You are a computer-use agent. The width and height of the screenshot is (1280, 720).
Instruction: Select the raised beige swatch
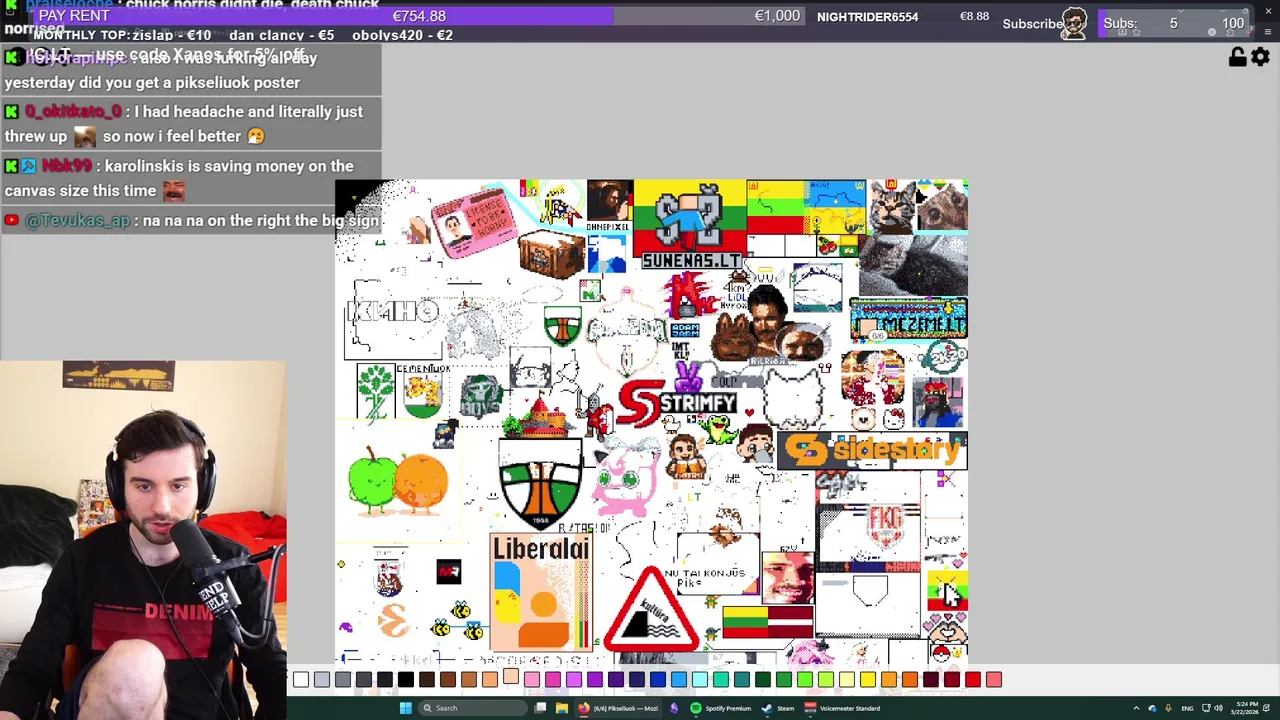click(x=511, y=676)
